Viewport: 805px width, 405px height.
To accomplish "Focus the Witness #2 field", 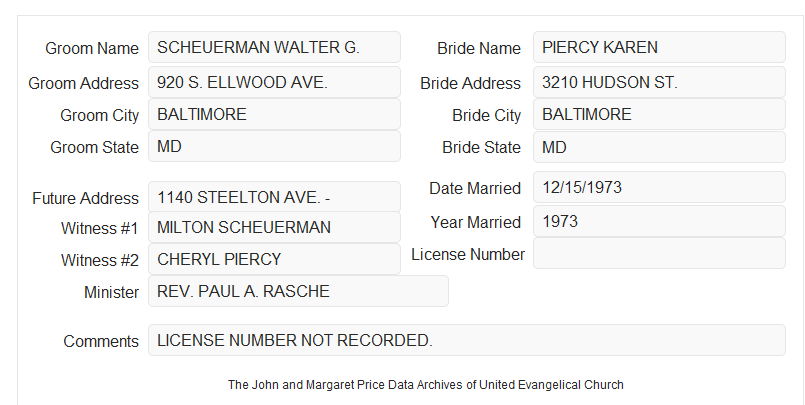I will 274,259.
